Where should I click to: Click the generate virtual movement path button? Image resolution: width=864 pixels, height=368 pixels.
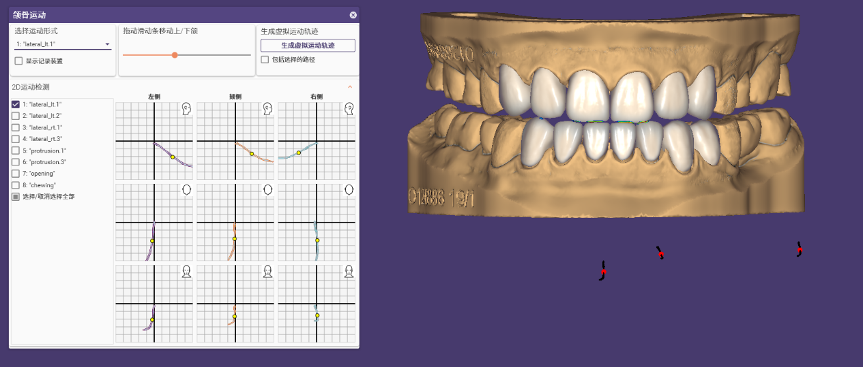click(x=308, y=46)
